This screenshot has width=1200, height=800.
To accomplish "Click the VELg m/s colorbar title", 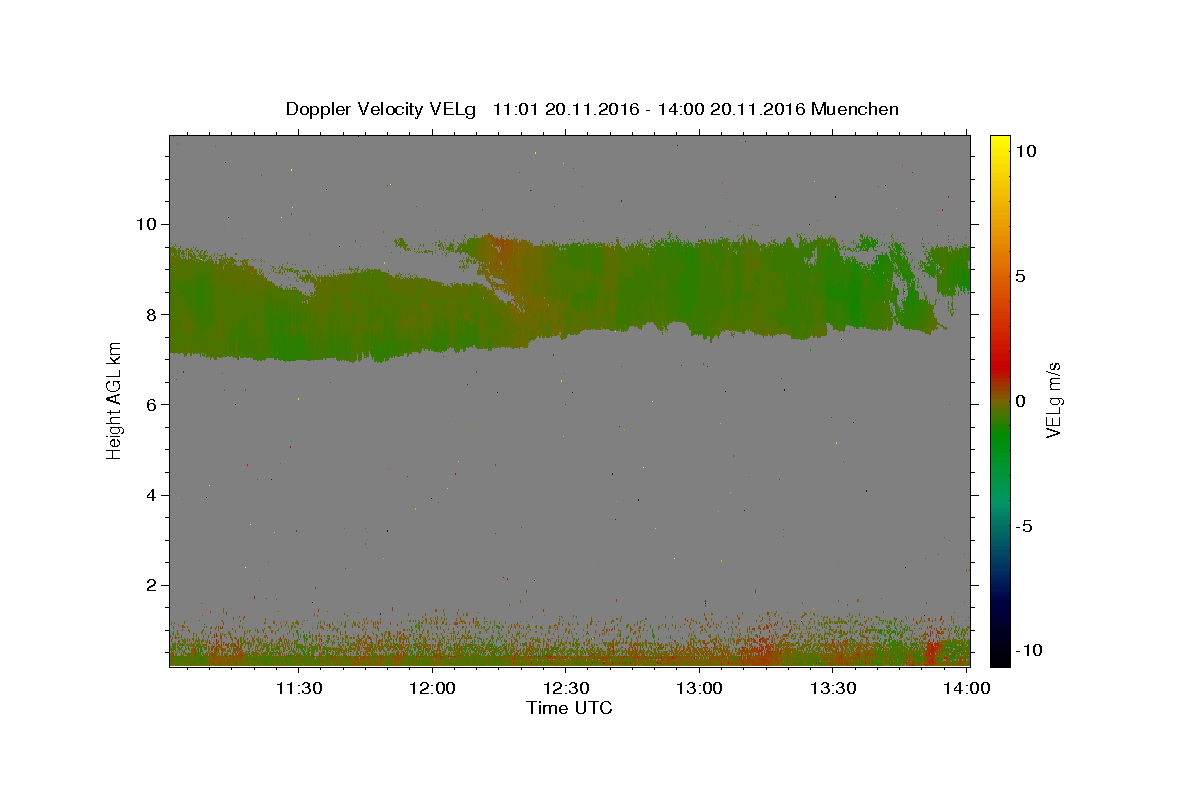I will [1053, 401].
